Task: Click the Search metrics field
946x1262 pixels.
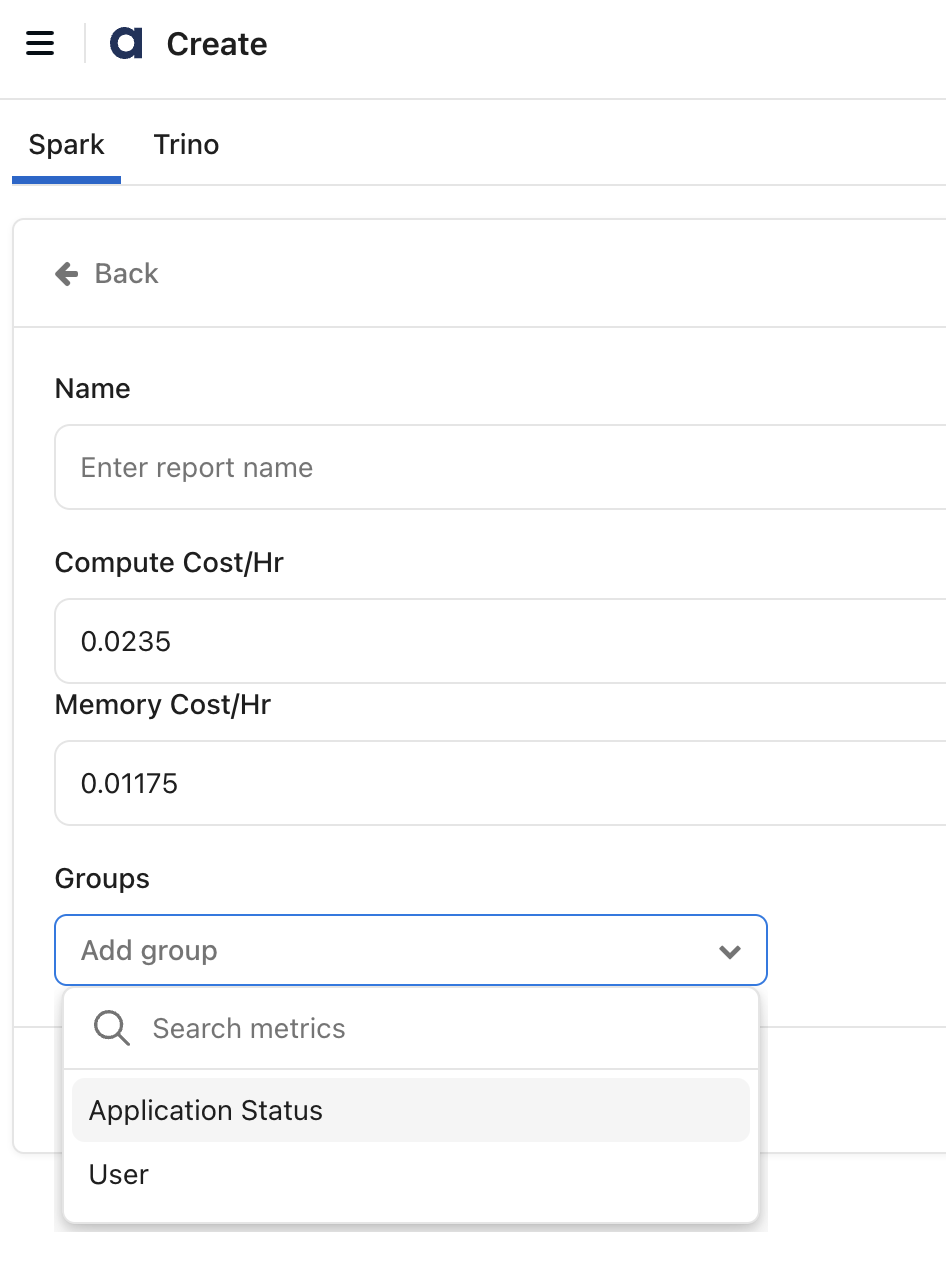Action: (411, 1028)
